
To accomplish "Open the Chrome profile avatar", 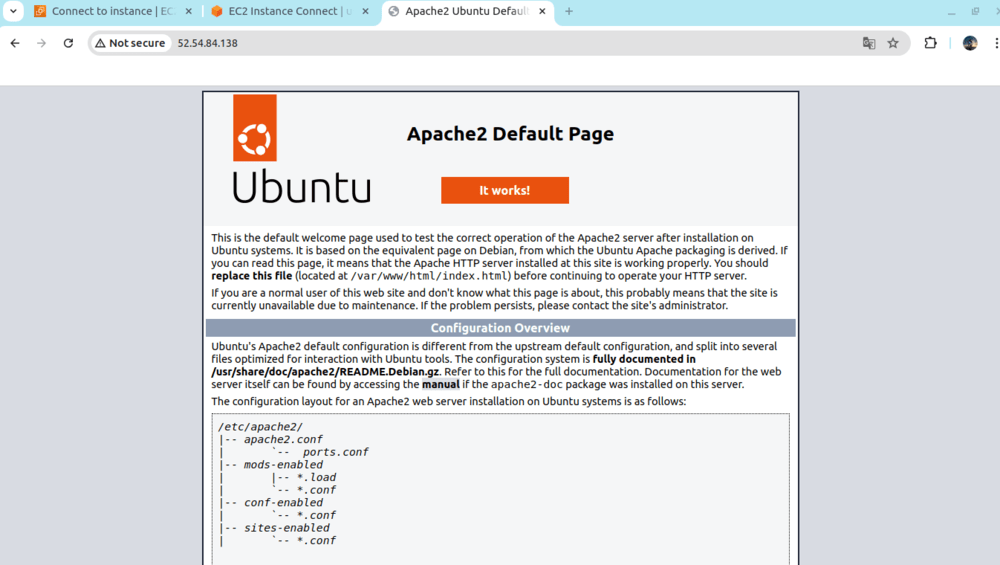I will pos(970,43).
